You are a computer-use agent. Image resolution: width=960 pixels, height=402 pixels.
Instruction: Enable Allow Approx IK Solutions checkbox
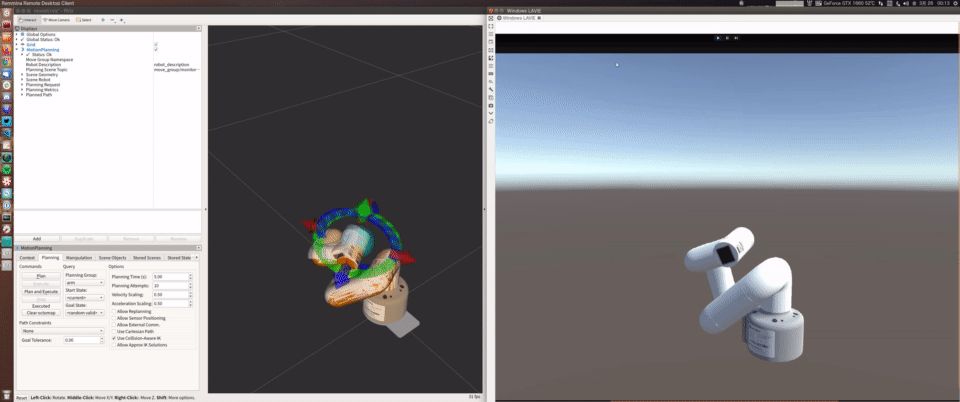pos(114,345)
